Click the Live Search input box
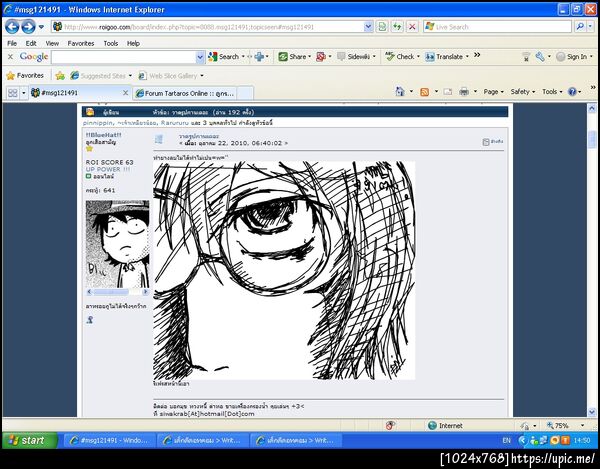 pos(497,26)
